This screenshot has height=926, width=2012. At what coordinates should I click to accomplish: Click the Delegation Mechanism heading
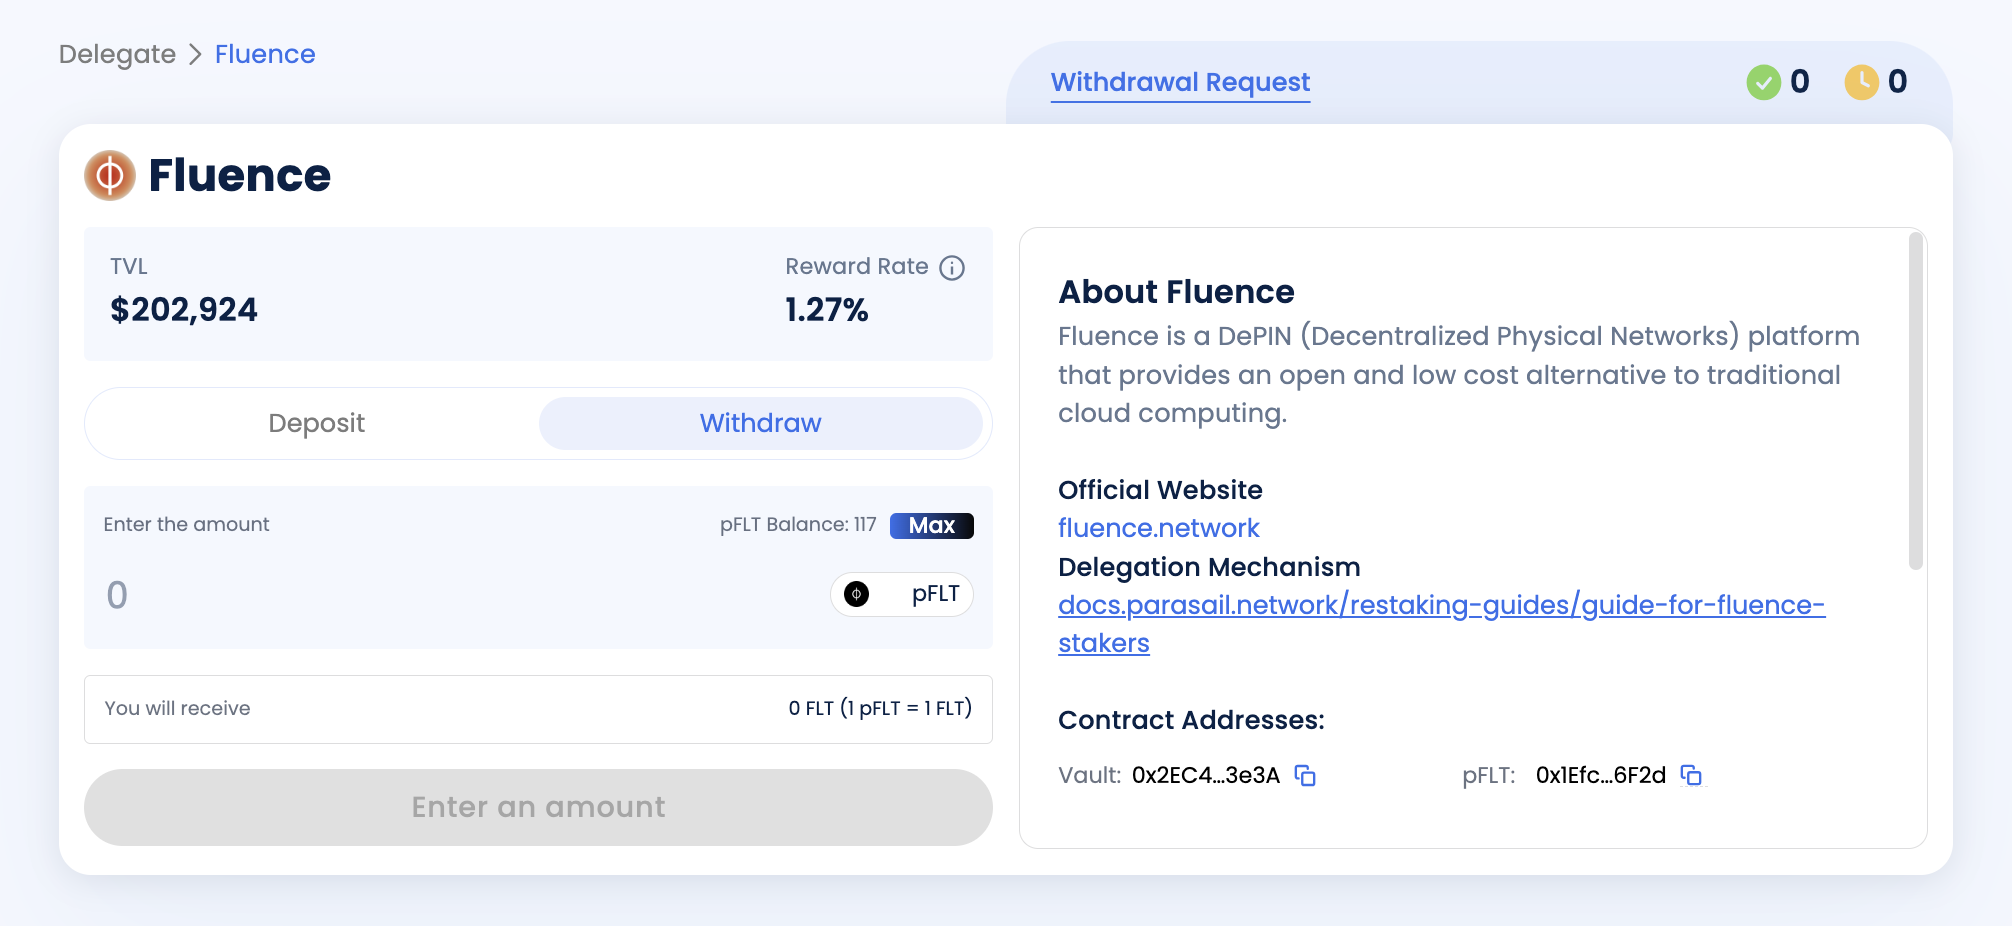(x=1209, y=567)
